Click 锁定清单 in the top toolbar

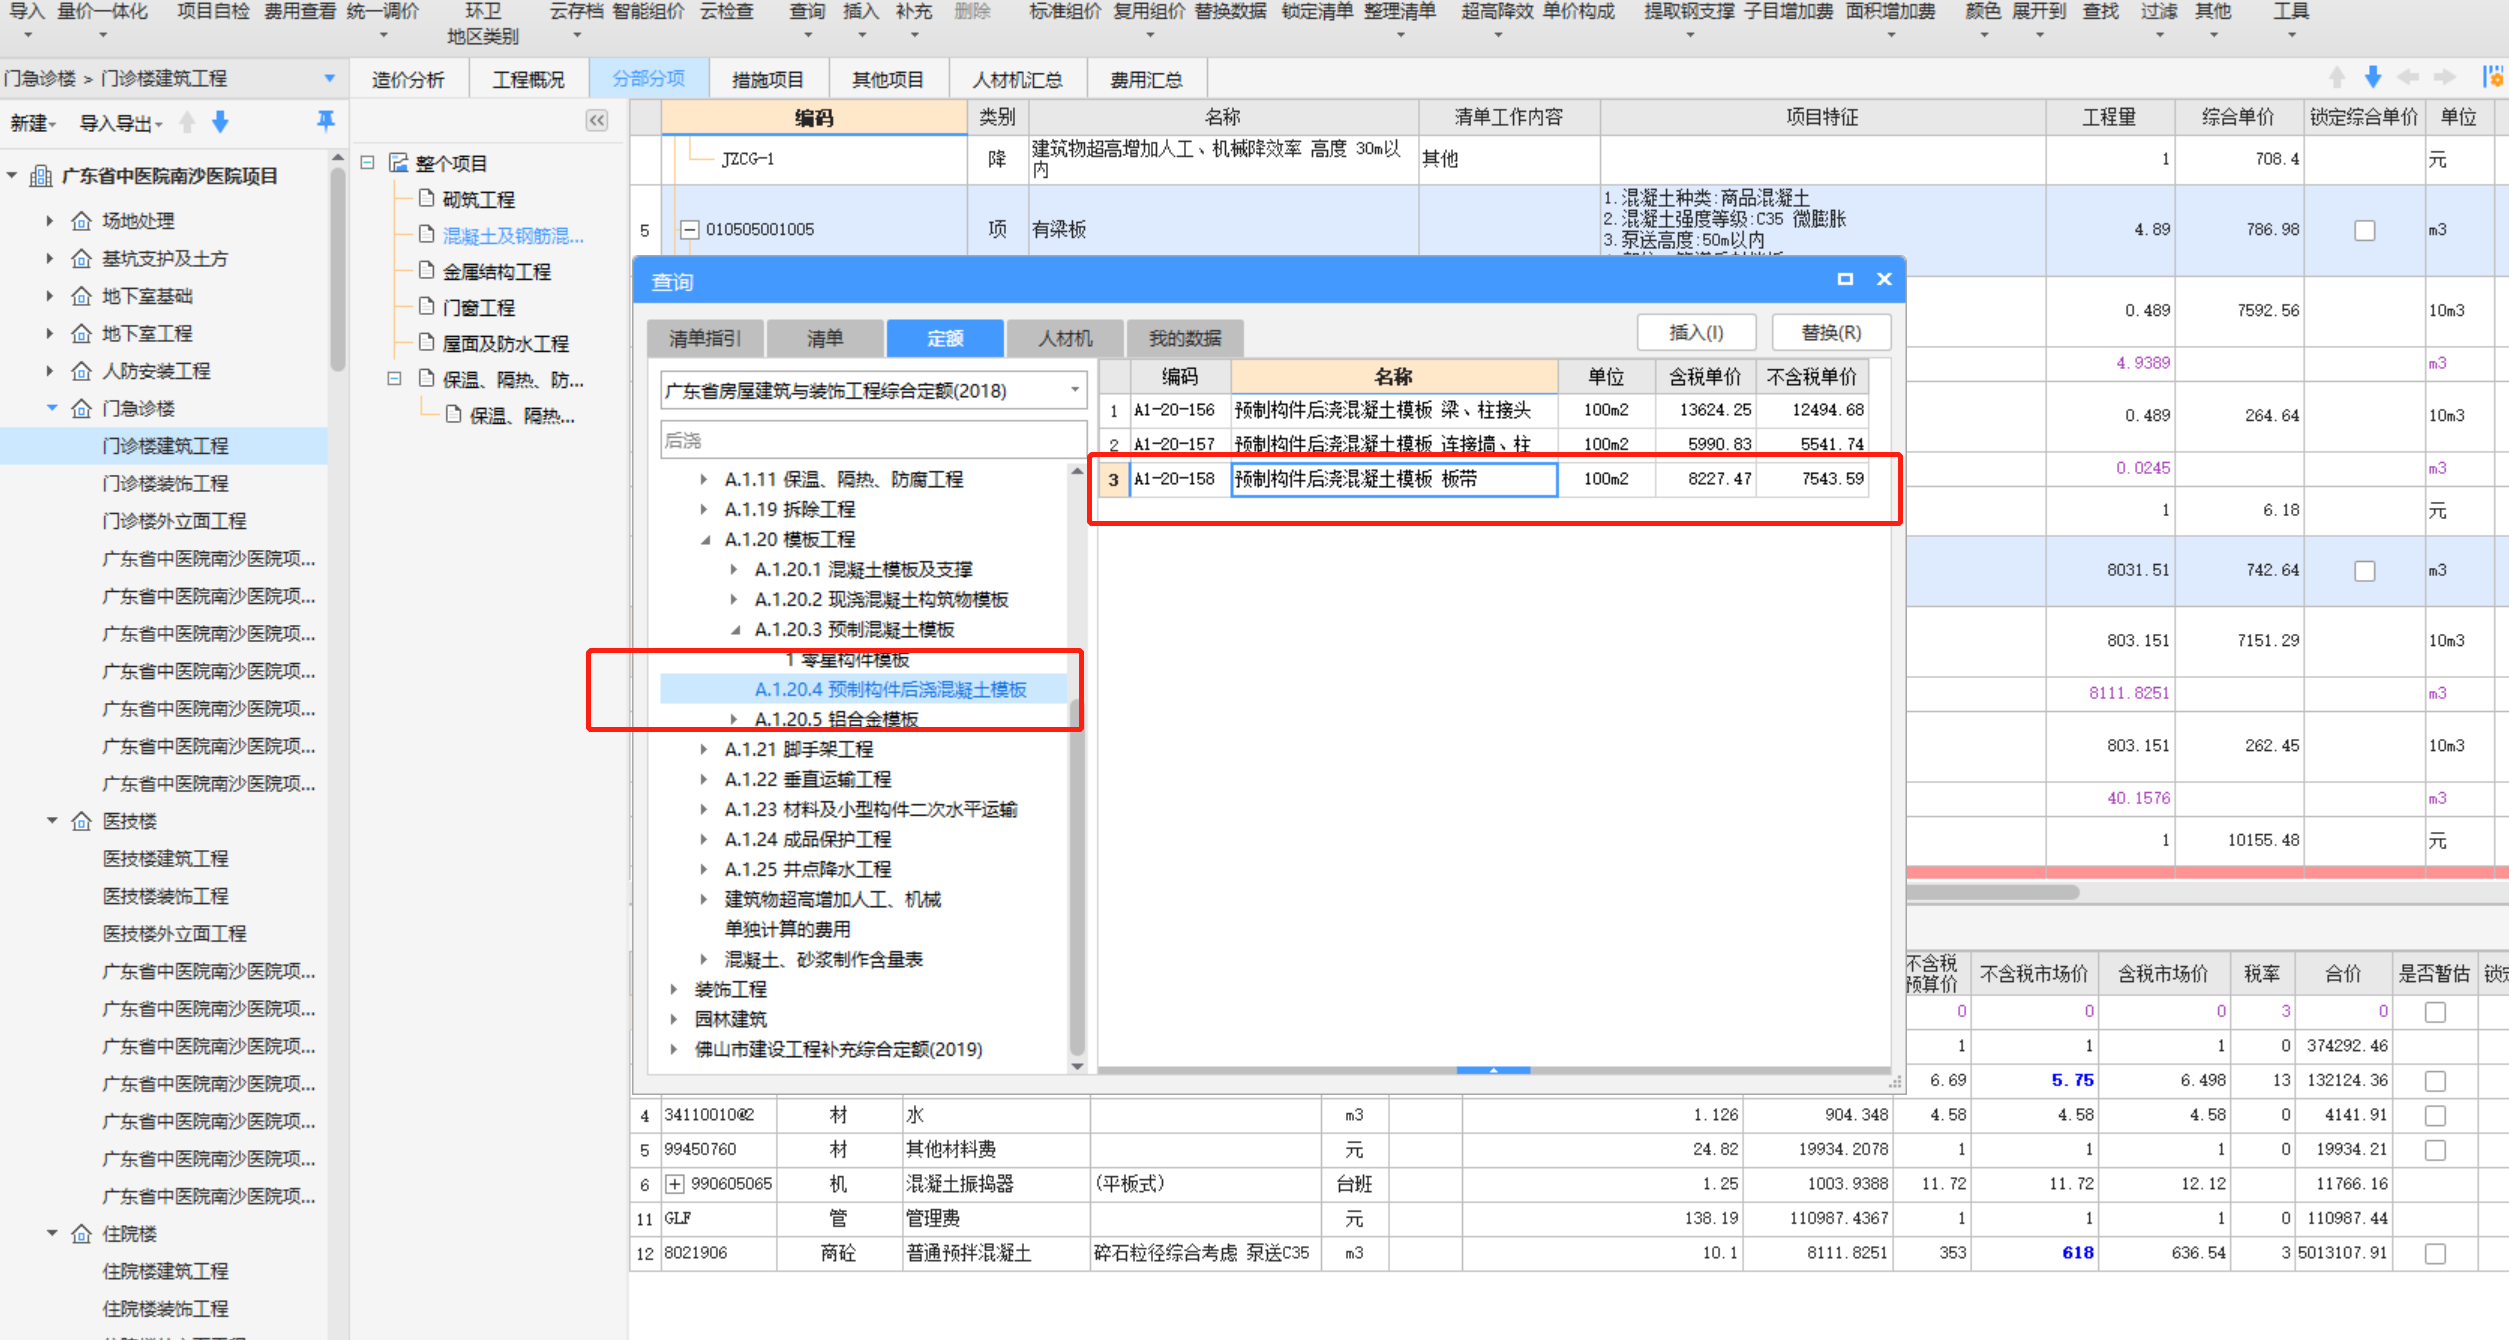coord(1317,12)
